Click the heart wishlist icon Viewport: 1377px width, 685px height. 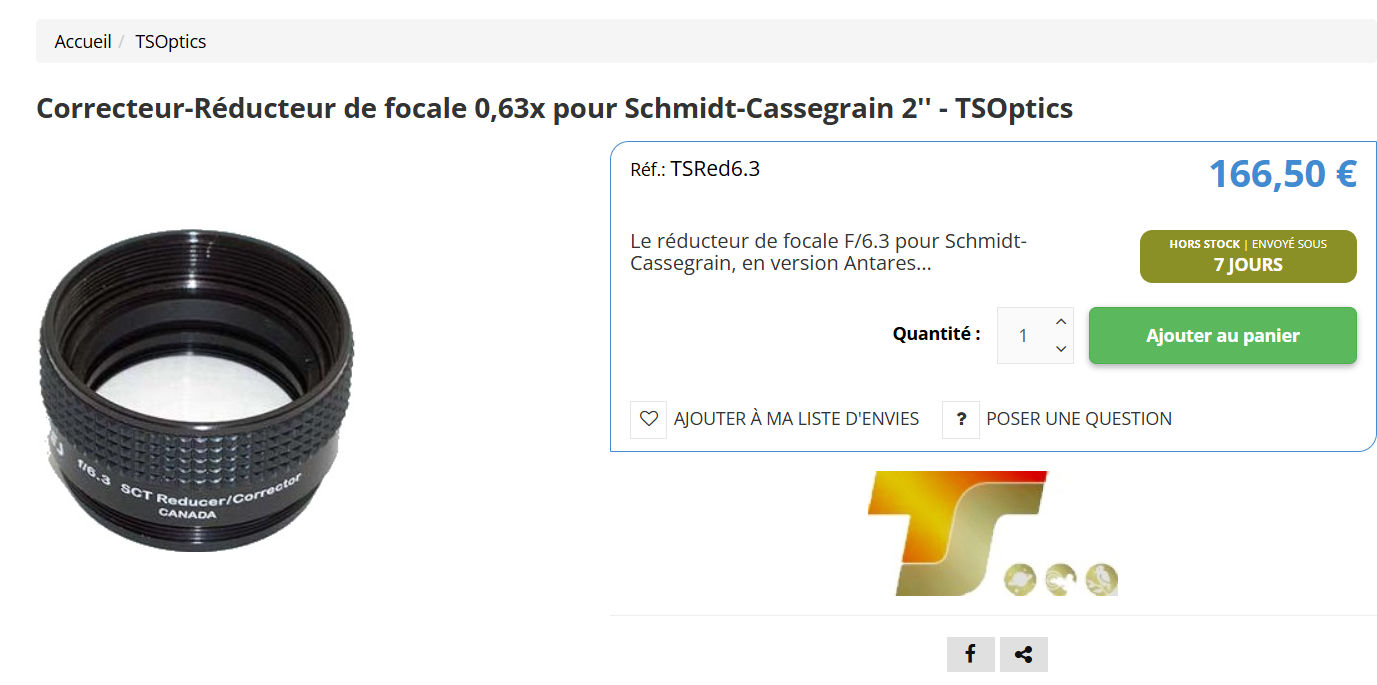click(648, 419)
